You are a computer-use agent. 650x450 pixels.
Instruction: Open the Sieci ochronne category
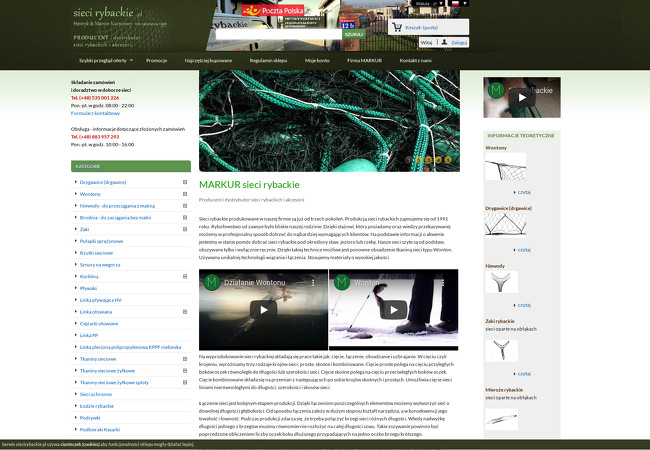click(96, 394)
